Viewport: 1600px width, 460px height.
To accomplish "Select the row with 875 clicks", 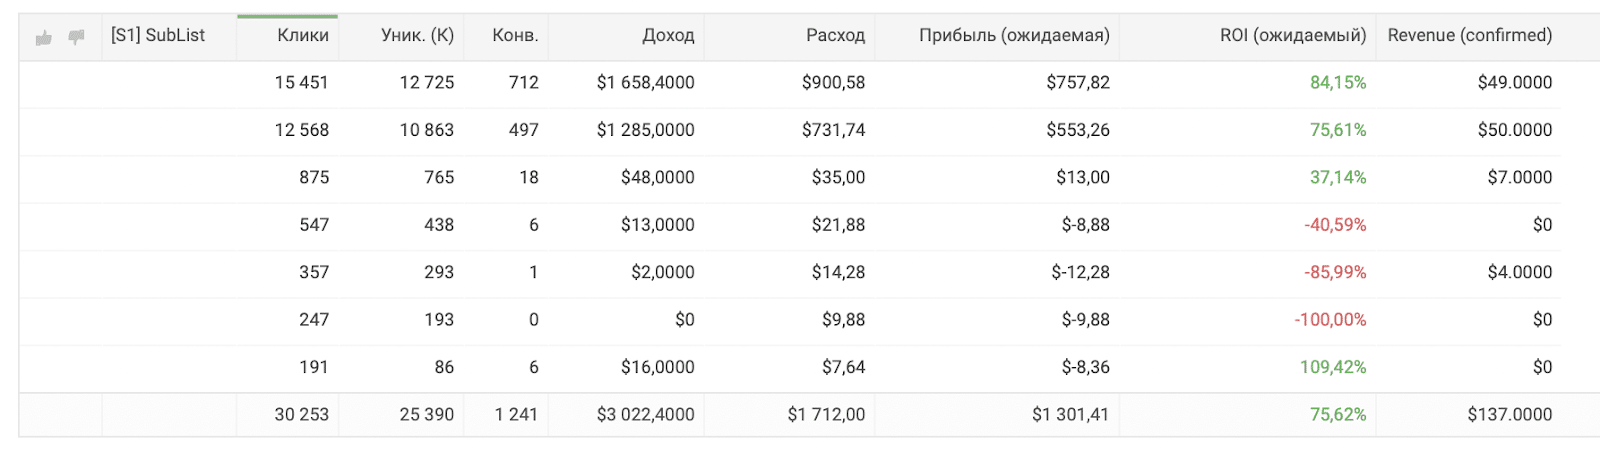I will point(789,178).
